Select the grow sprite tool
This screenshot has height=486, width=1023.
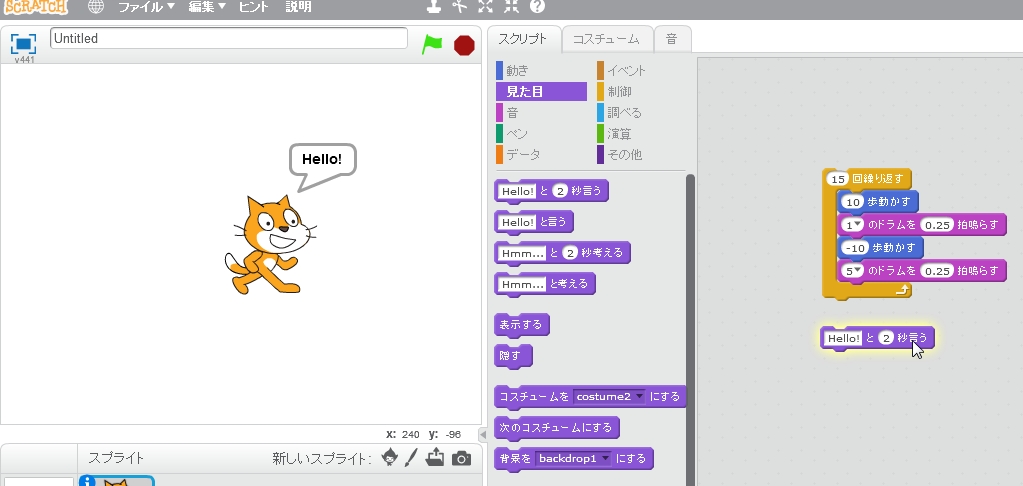[485, 7]
